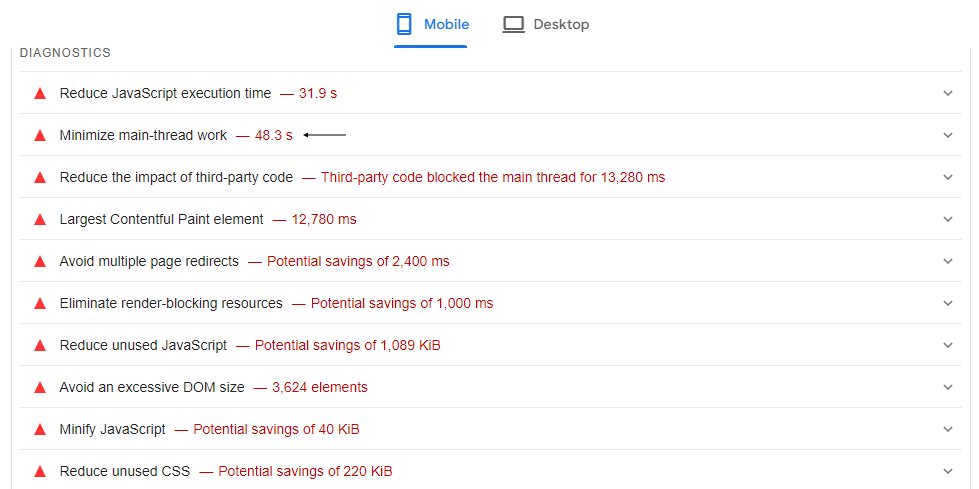
Task: Expand the Minimize main-thread work chevron
Action: (948, 136)
